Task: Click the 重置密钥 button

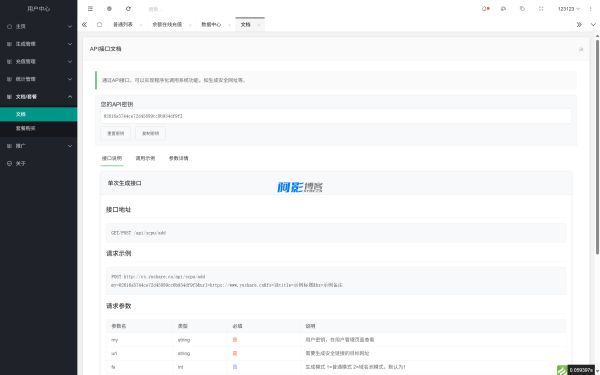Action: tap(116, 134)
